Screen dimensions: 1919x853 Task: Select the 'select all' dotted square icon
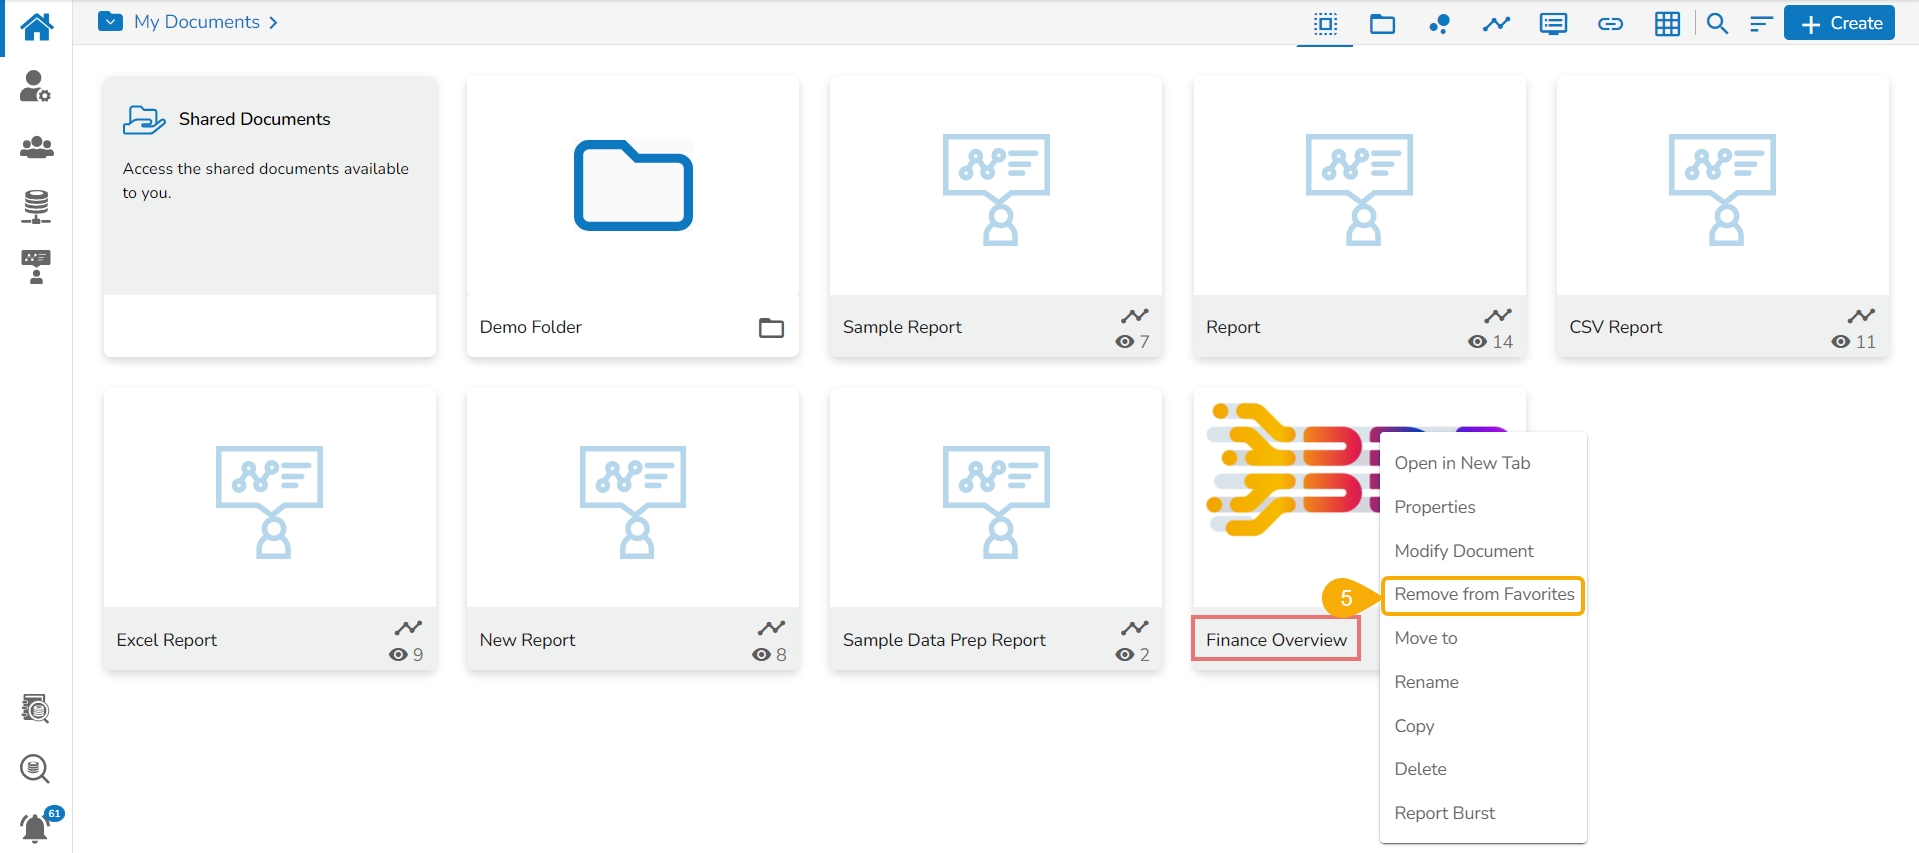click(x=1325, y=24)
